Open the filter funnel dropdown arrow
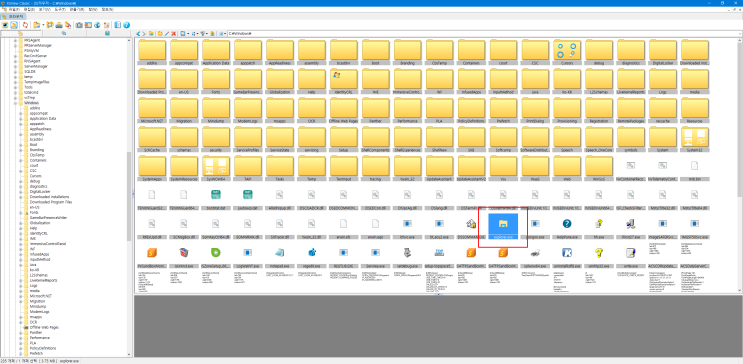Viewport: 743px width, 364px height. tap(208, 34)
